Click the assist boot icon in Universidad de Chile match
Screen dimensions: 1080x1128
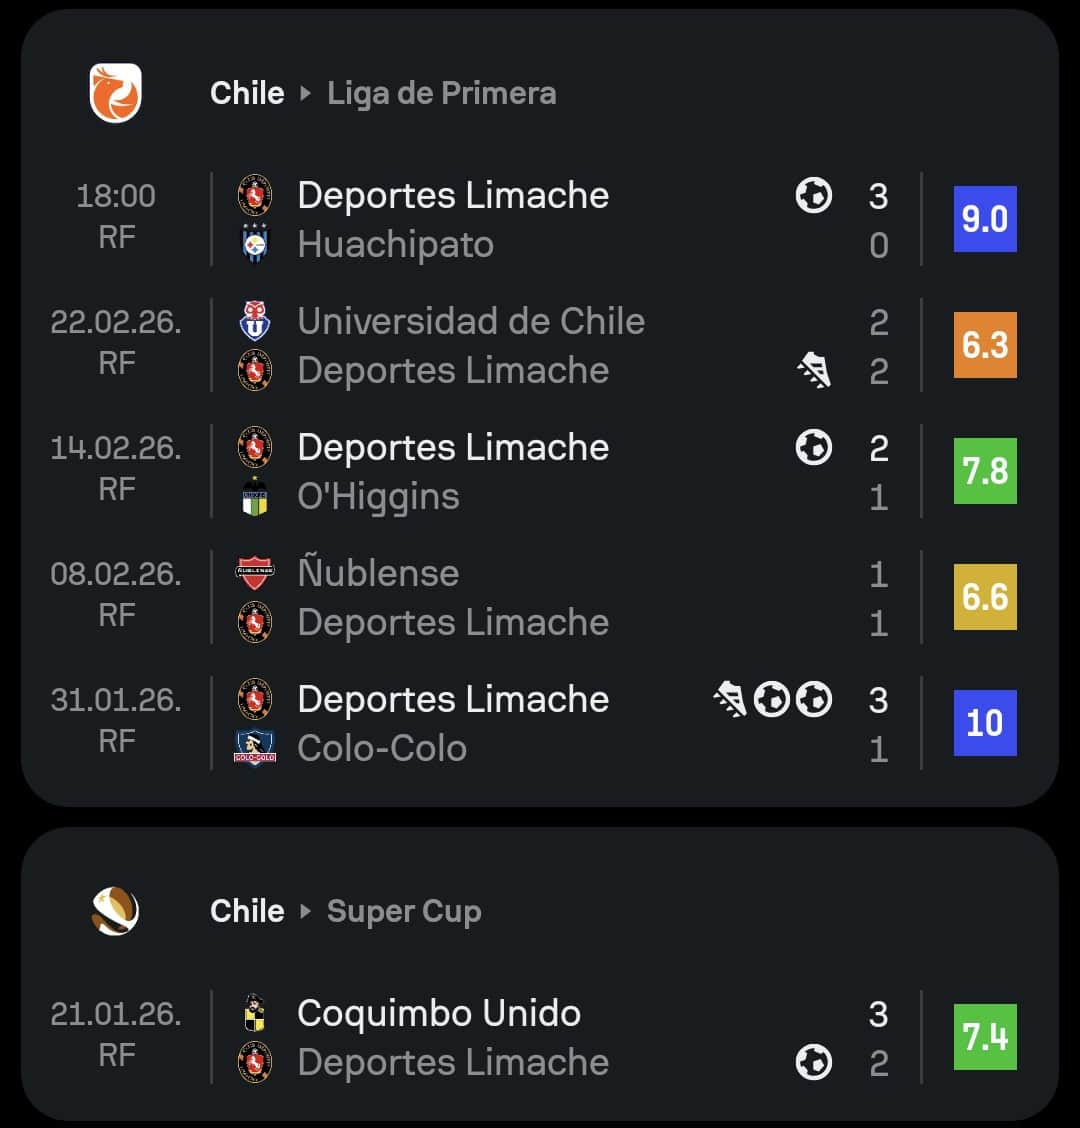tap(814, 371)
